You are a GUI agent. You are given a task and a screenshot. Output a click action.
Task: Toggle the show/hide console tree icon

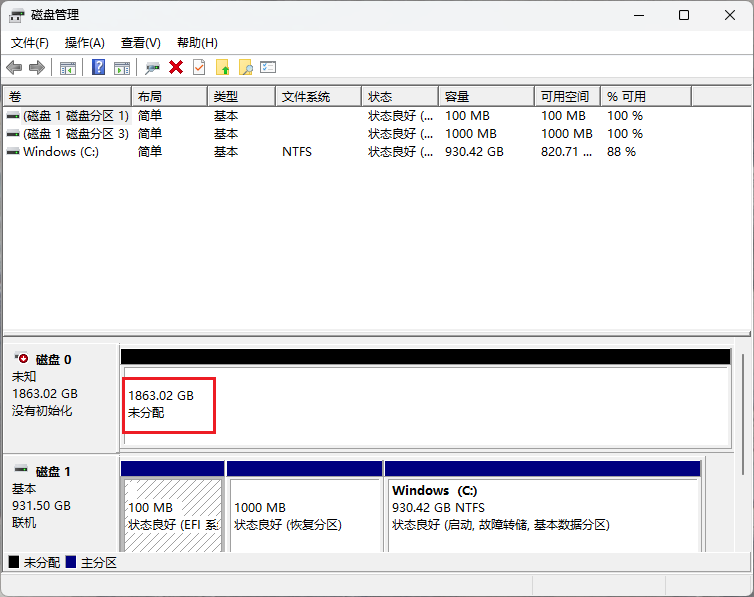68,68
